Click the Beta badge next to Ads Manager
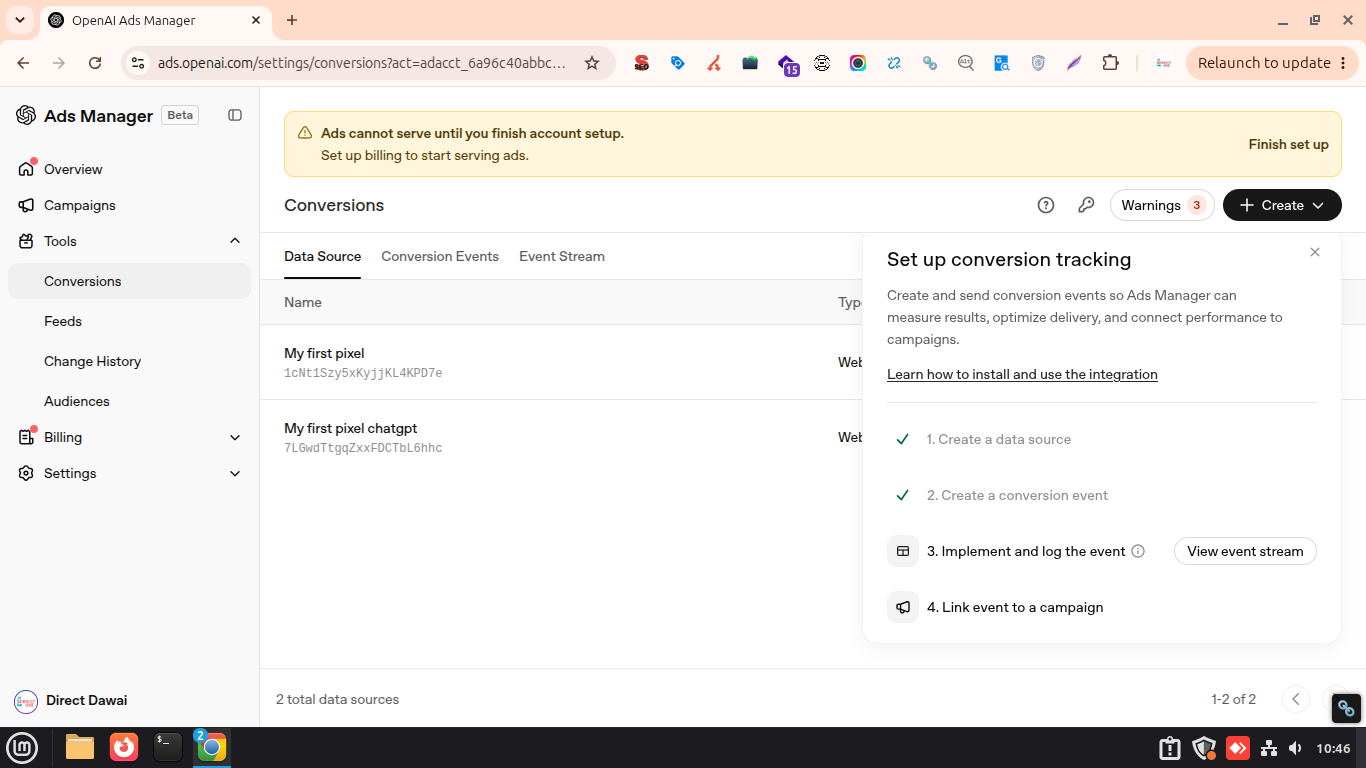 [180, 115]
